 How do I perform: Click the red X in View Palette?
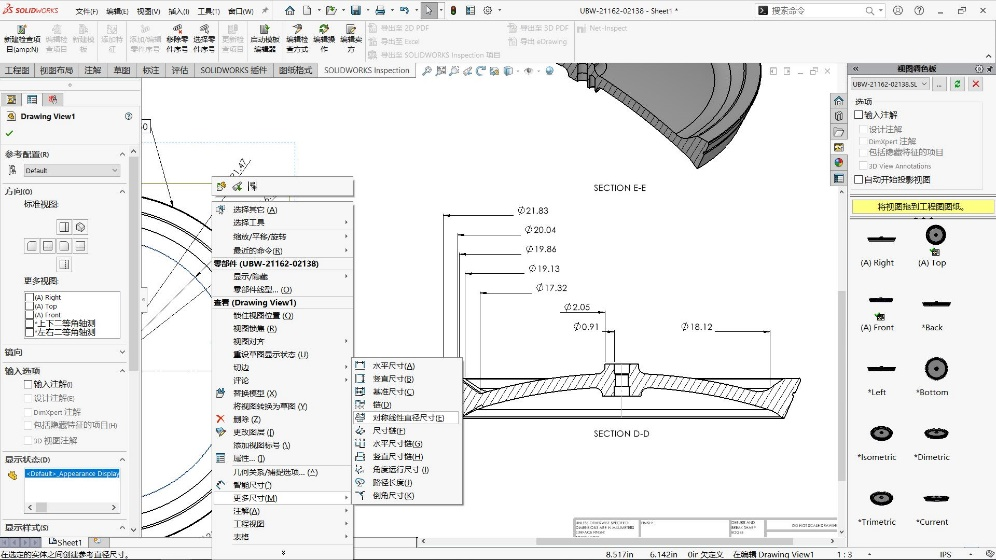(976, 85)
